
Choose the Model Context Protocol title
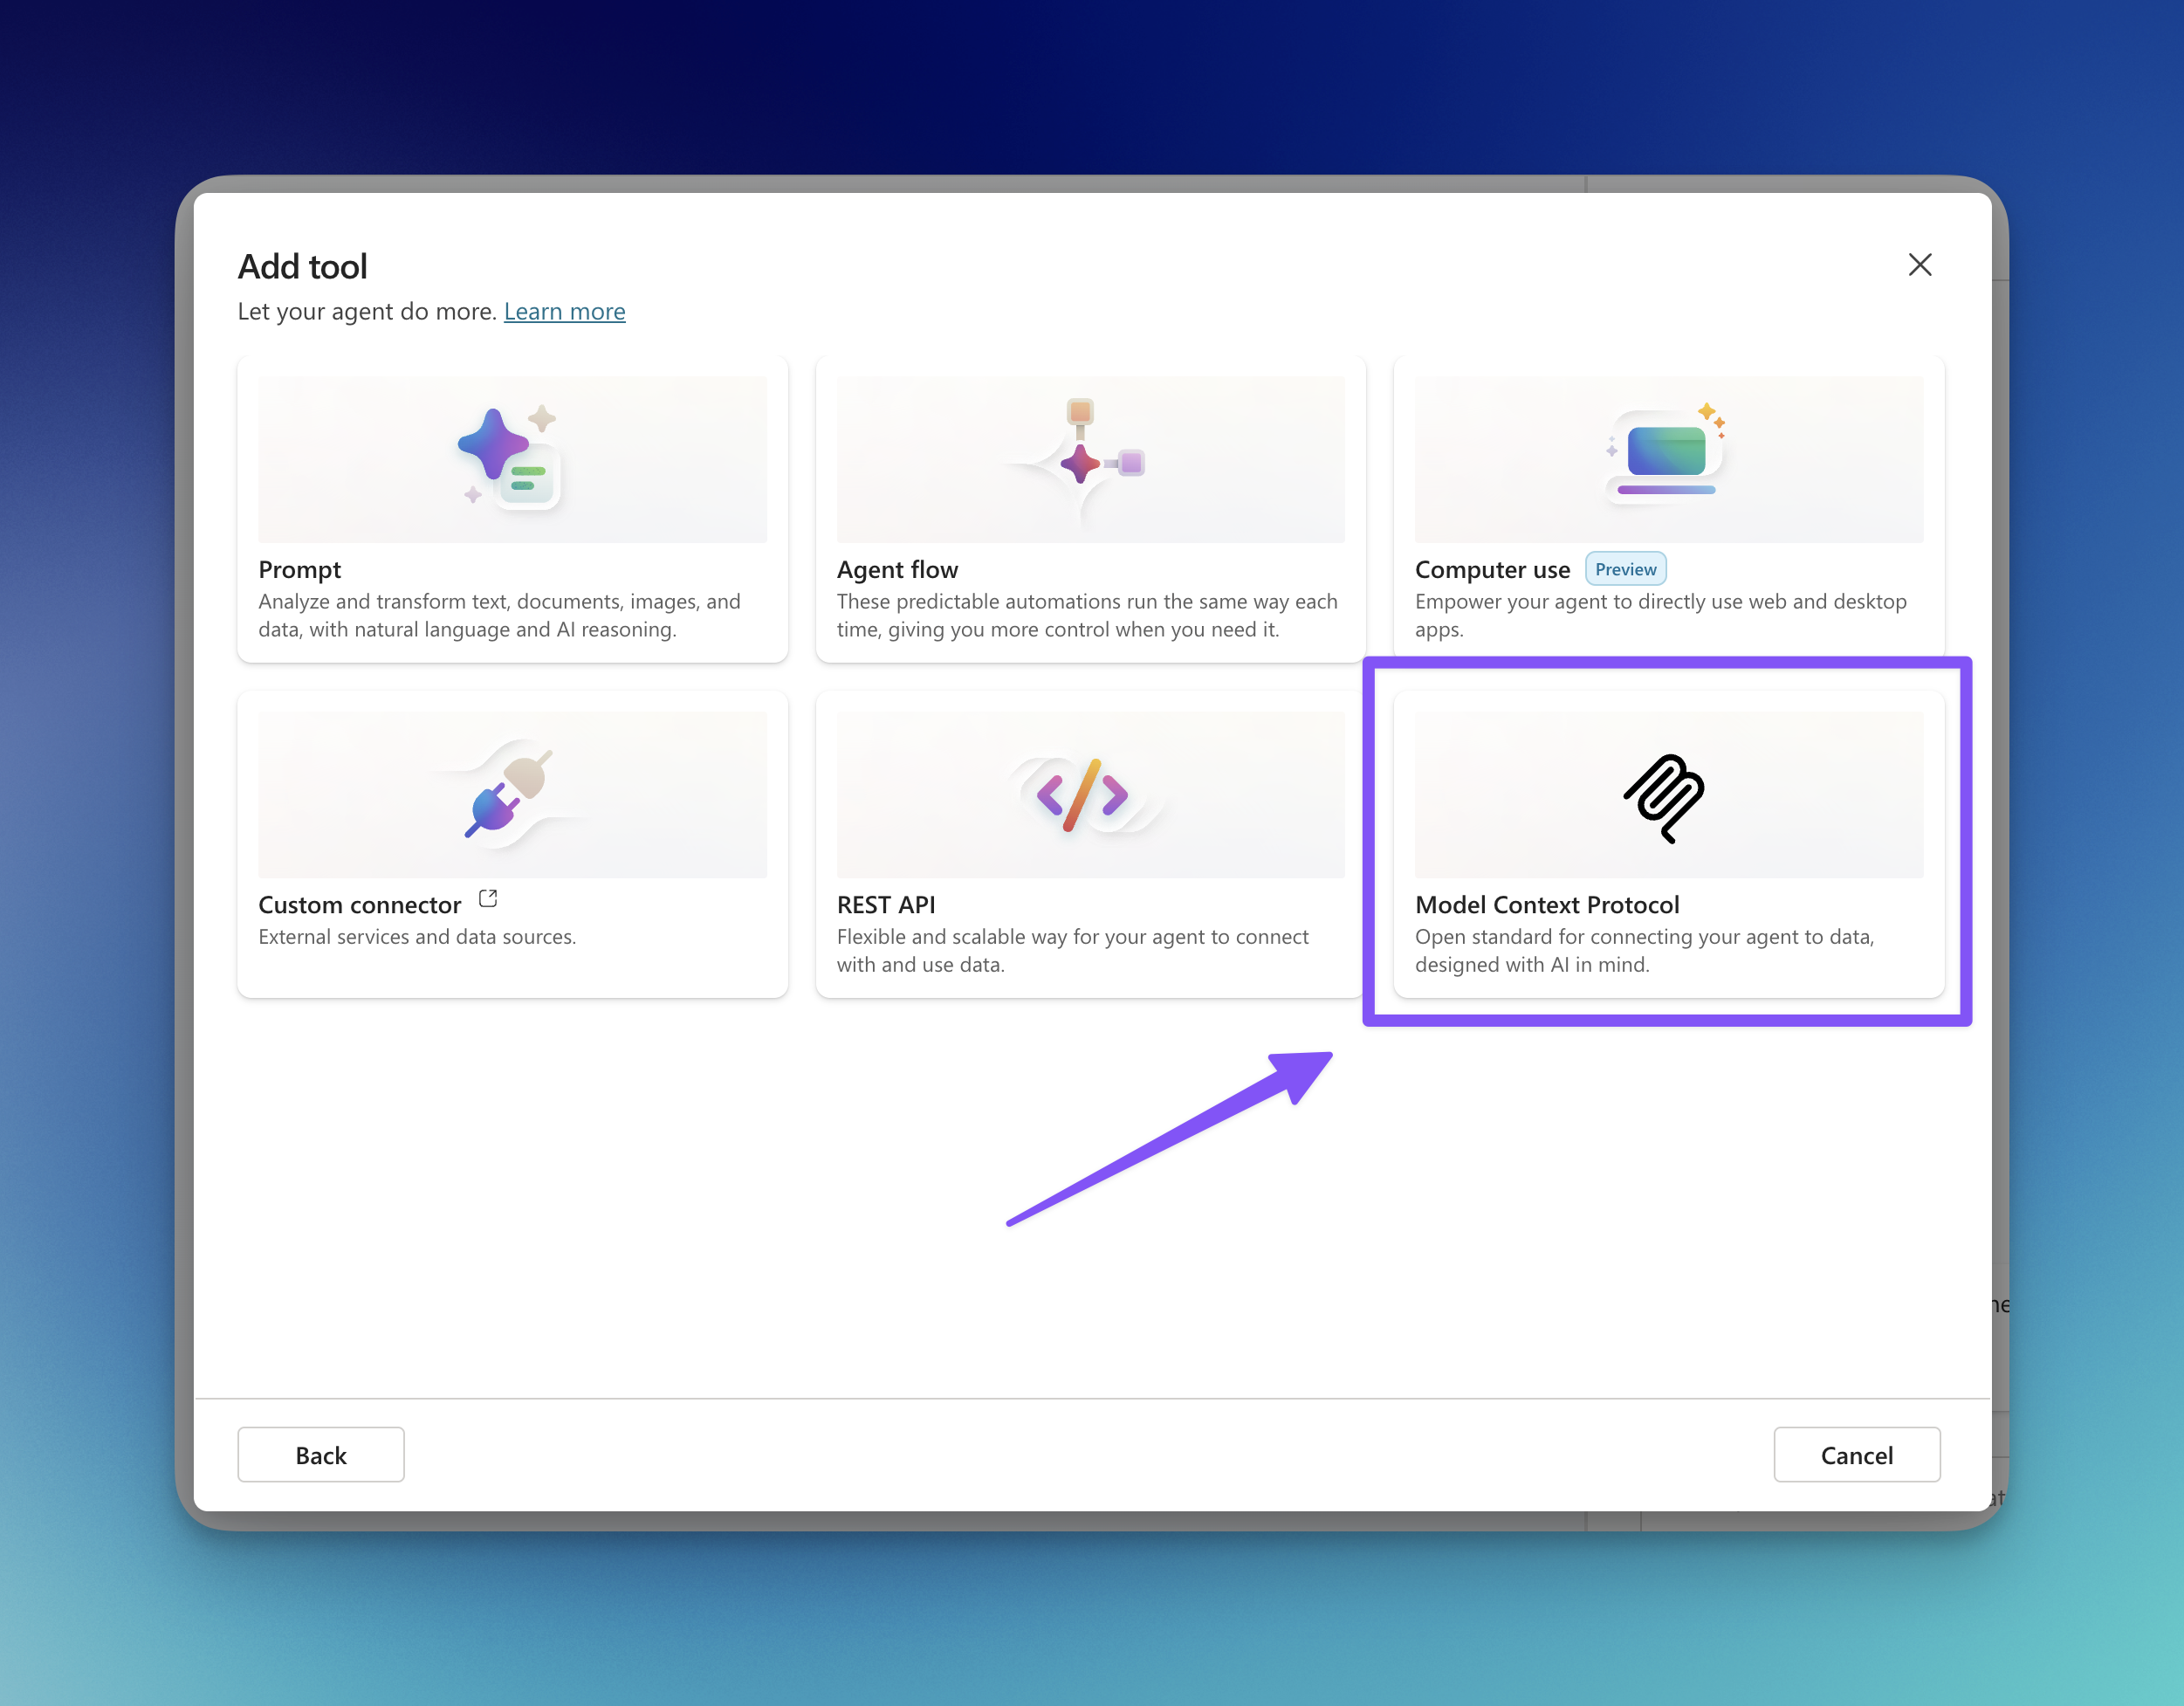click(1547, 905)
